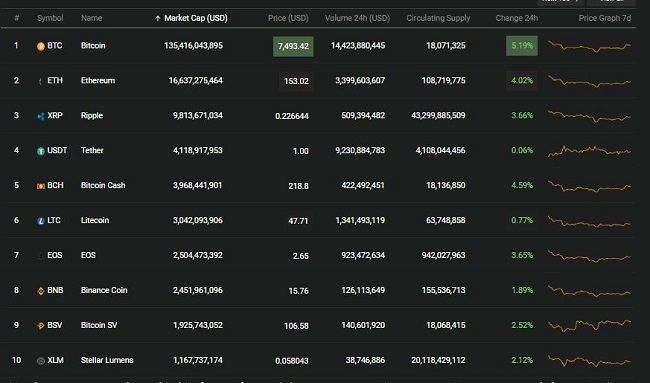650x383 pixels.
Task: Open the Bitcoin name link
Action: (x=93, y=46)
